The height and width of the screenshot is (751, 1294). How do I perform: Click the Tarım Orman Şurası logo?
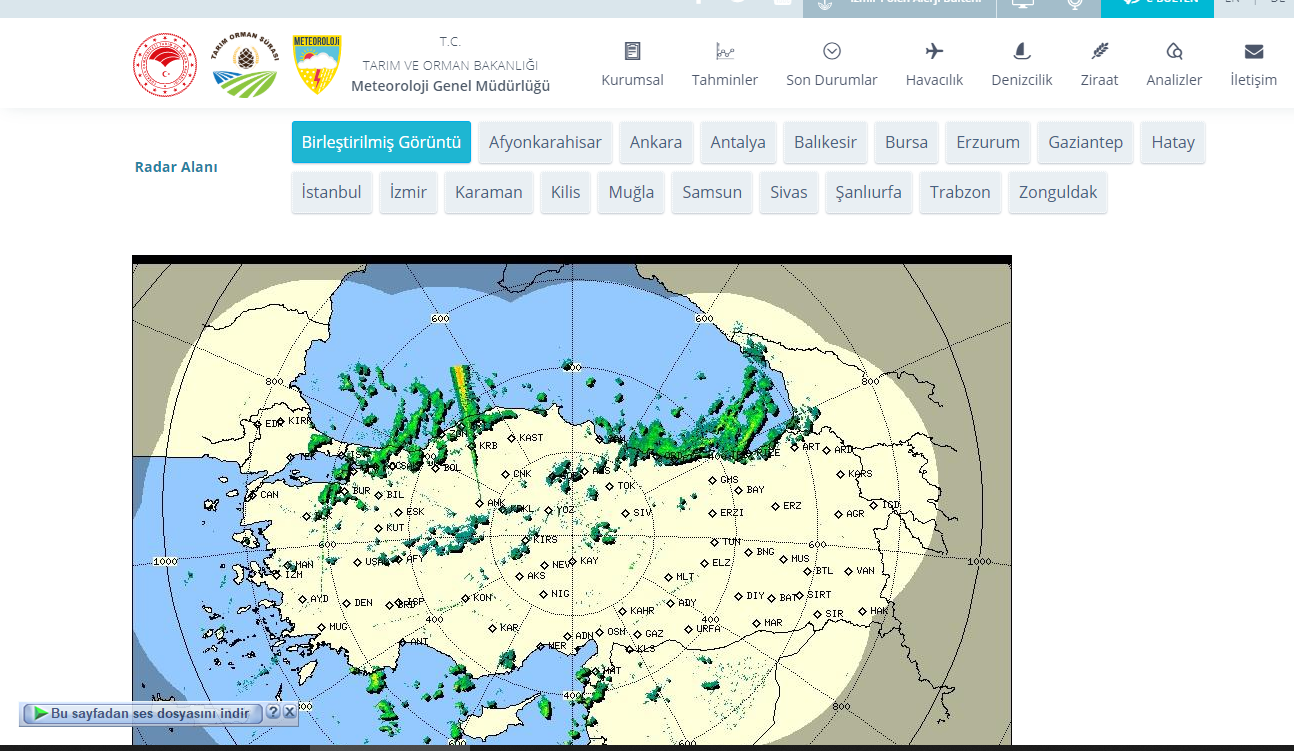coord(245,65)
